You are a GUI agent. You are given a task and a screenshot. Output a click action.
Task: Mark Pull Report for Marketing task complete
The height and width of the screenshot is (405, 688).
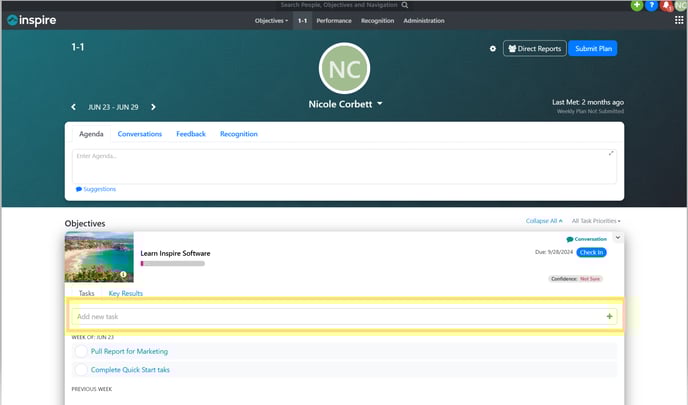(81, 352)
